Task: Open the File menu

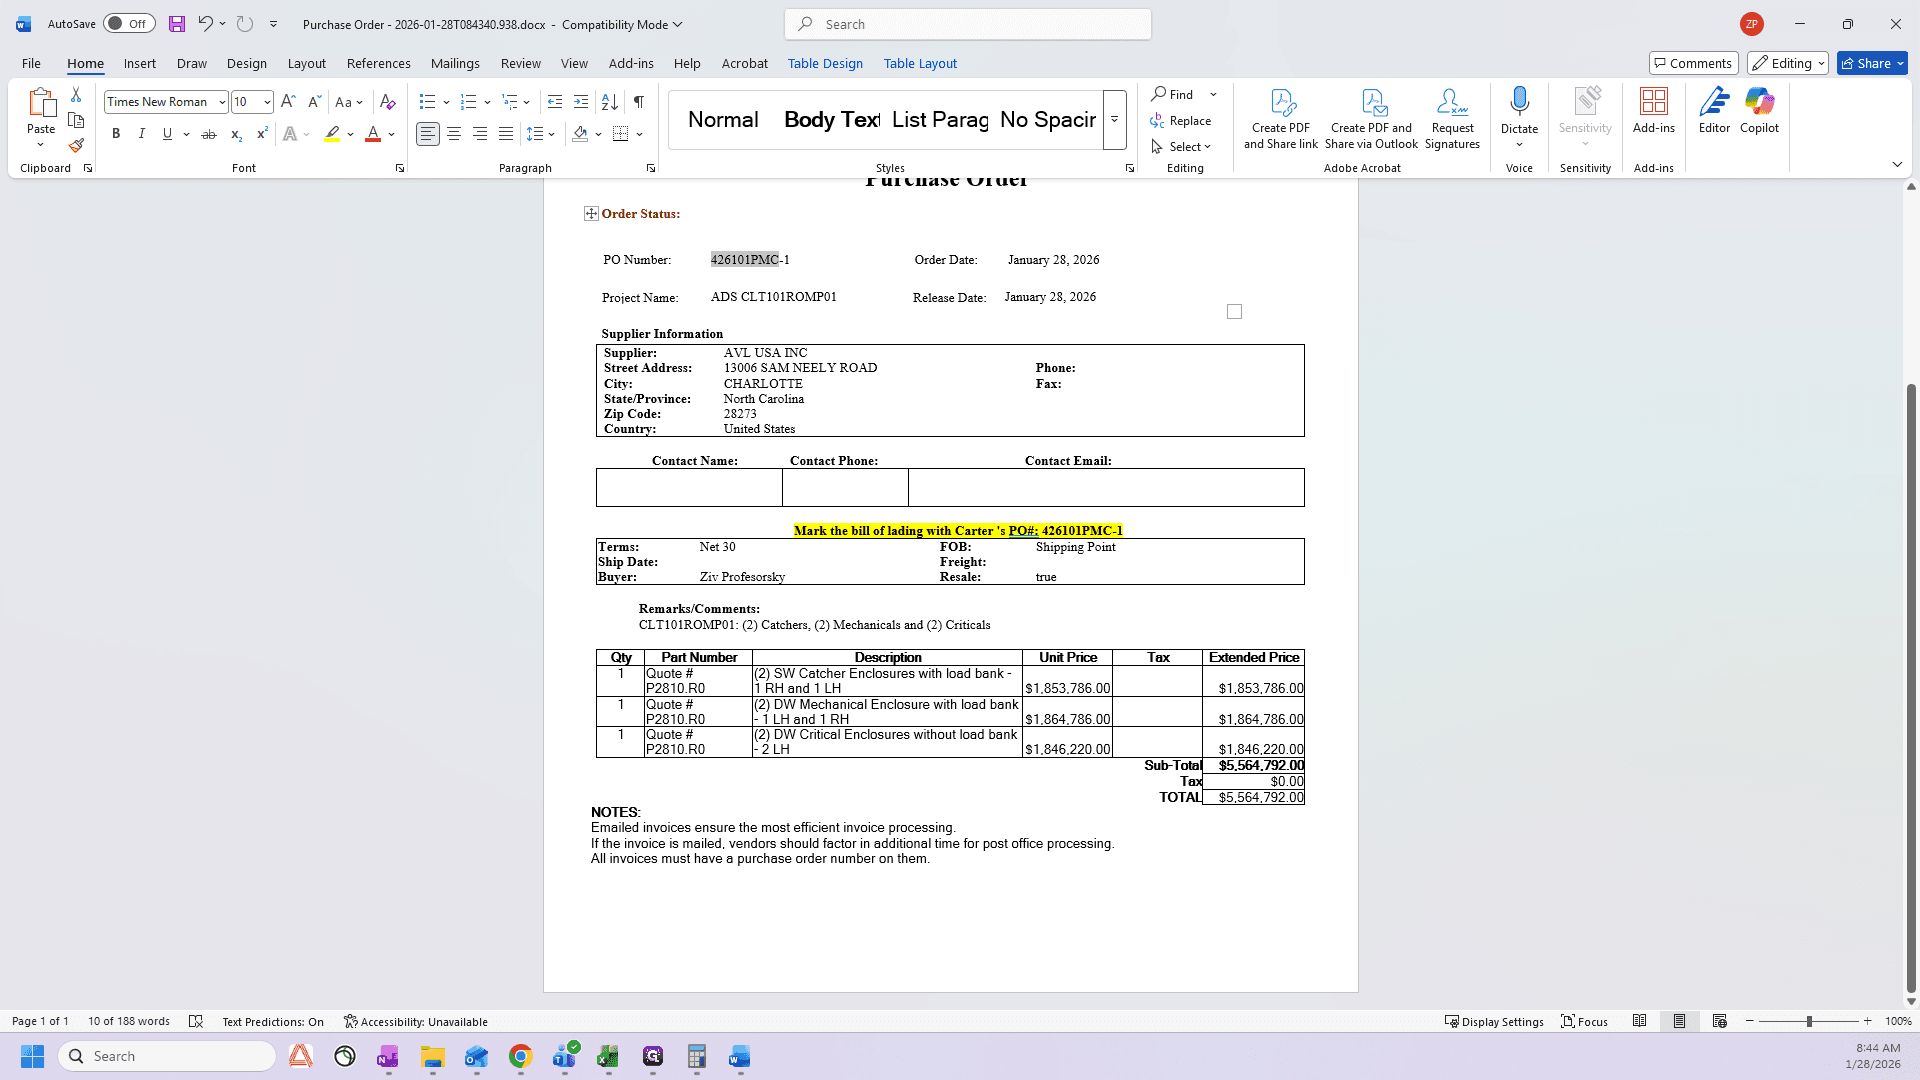Action: pyautogui.click(x=32, y=63)
